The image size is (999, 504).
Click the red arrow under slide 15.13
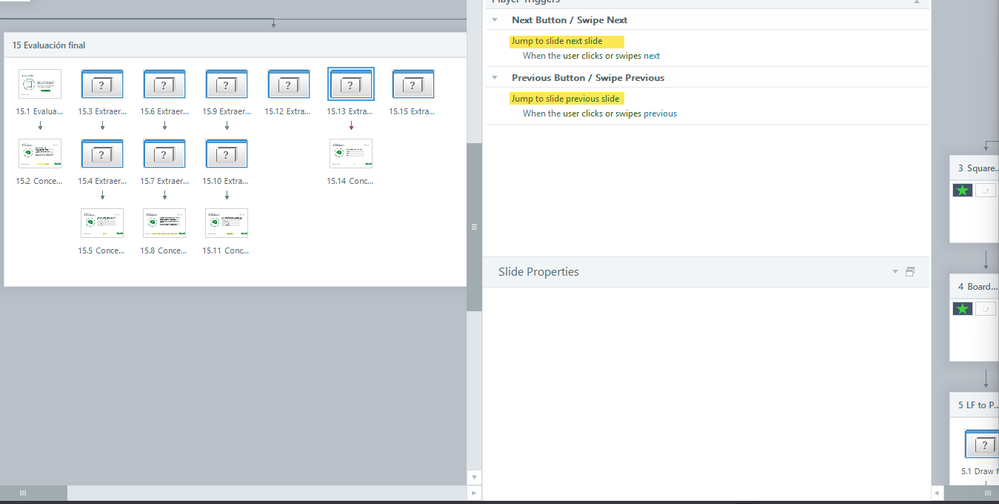click(x=351, y=126)
